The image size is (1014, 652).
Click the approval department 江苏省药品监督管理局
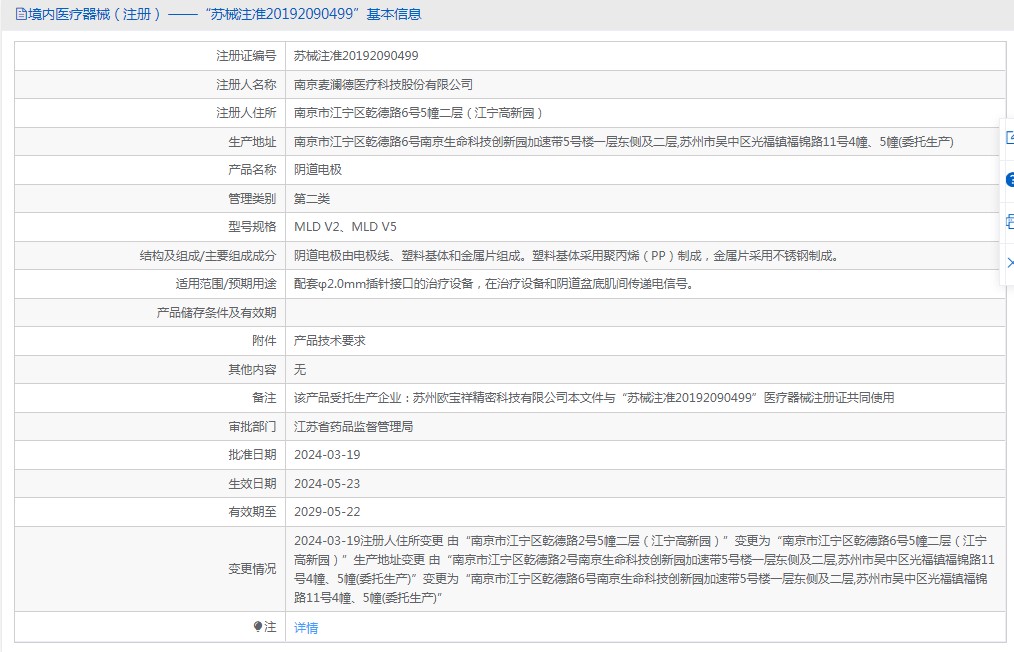353,426
